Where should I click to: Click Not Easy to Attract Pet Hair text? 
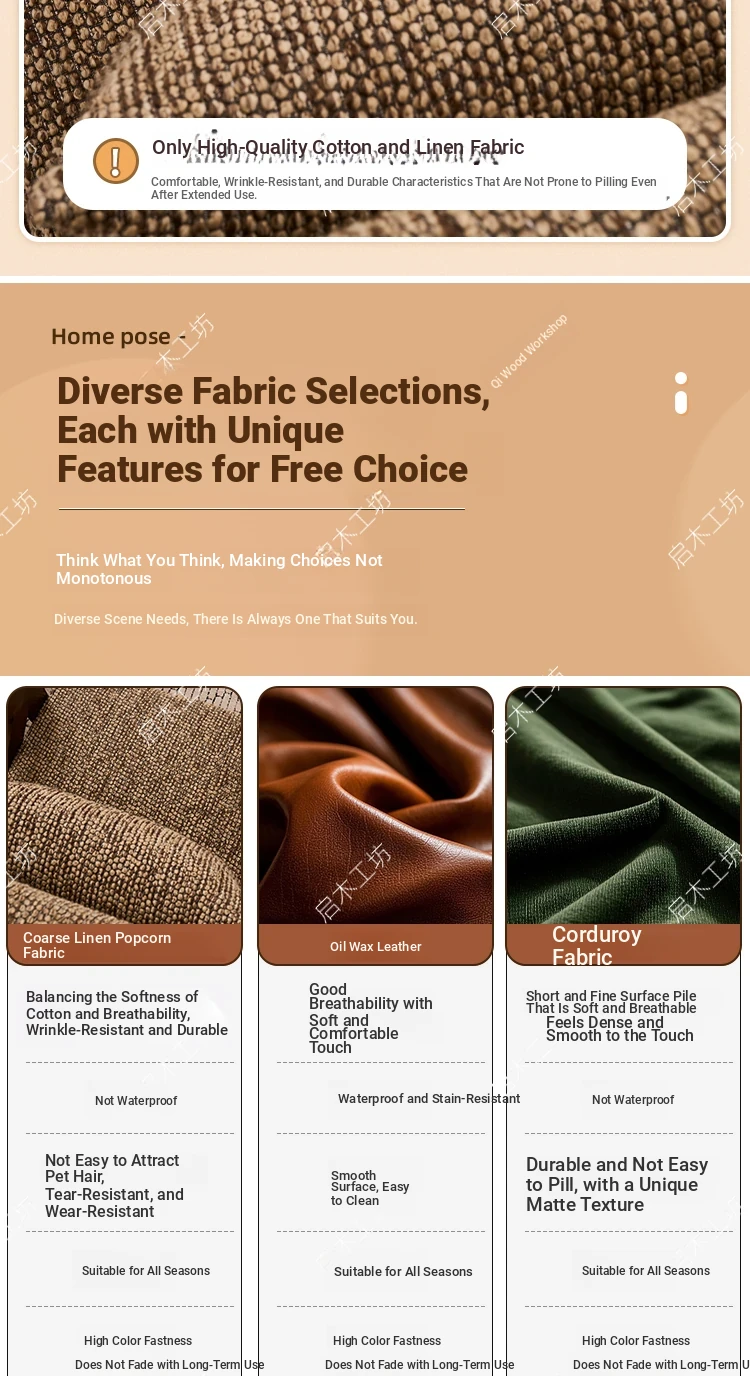(x=114, y=1186)
